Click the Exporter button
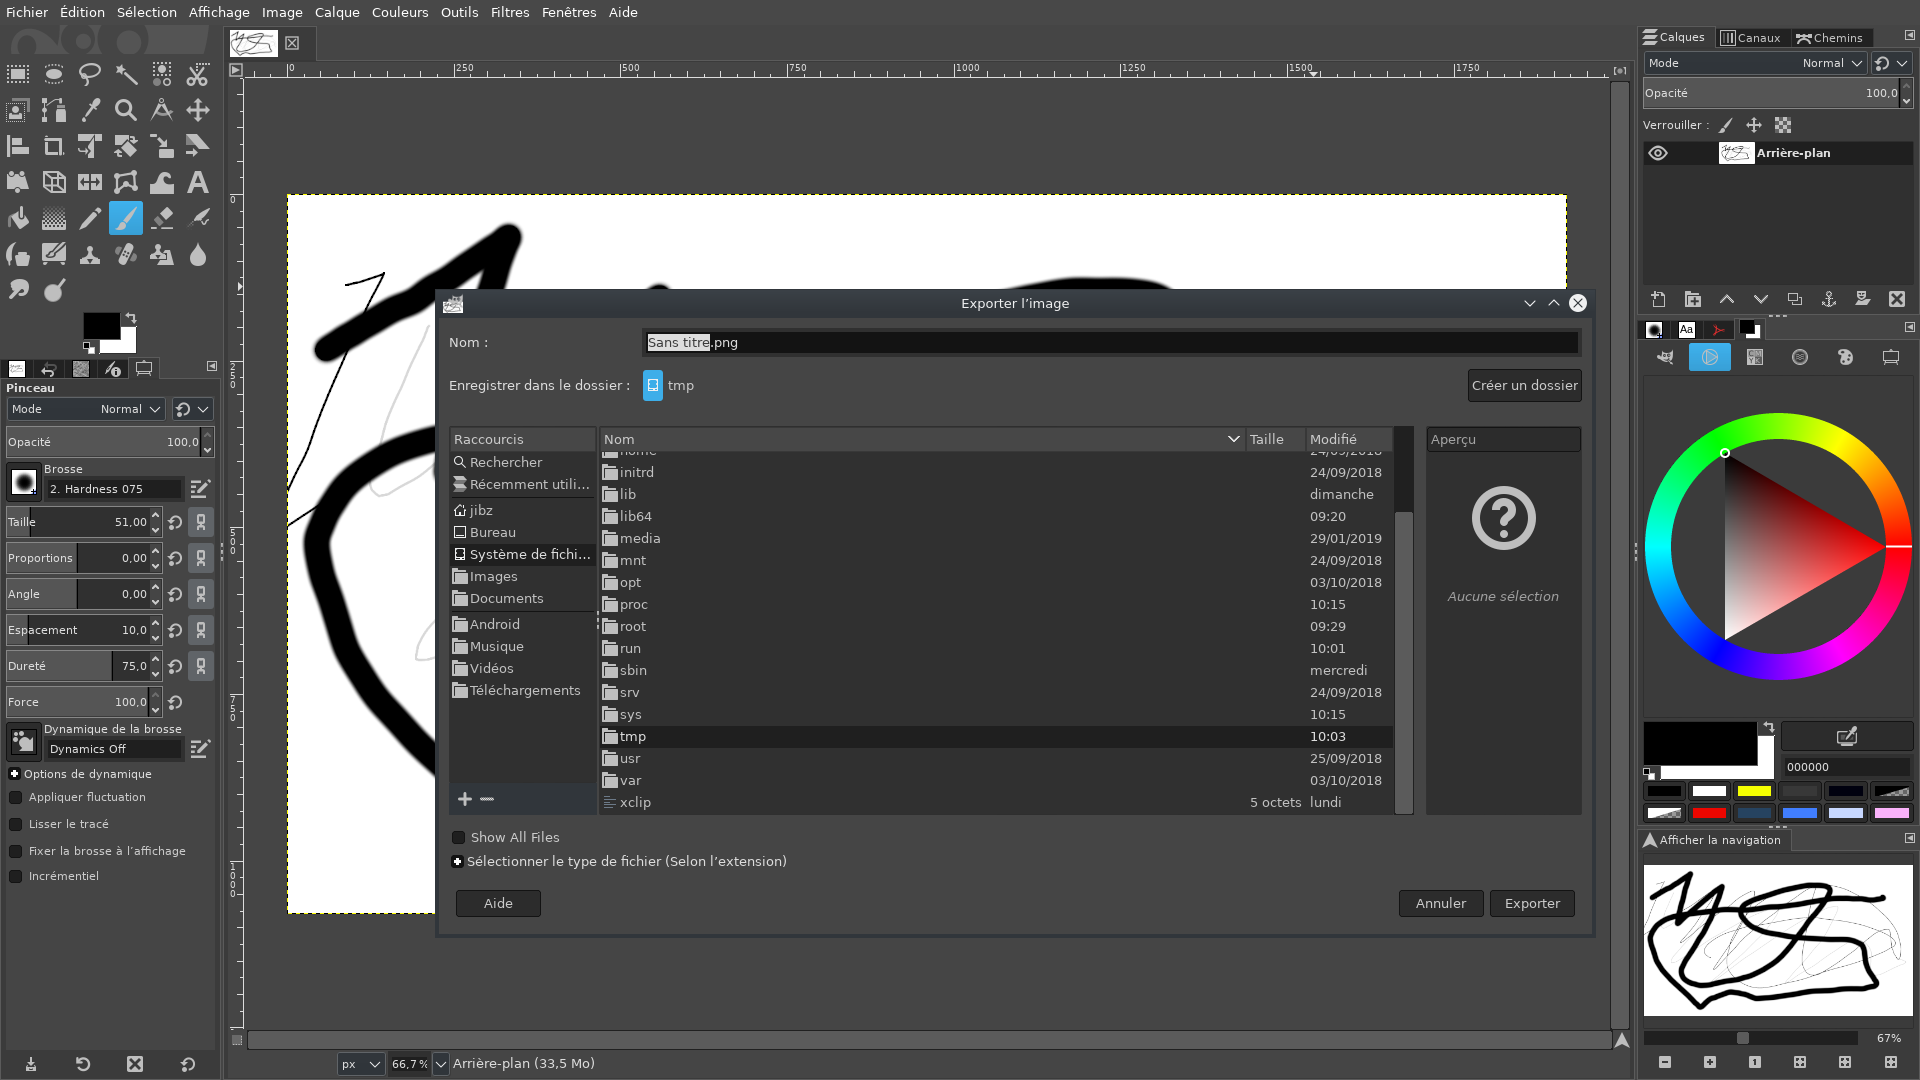 point(1532,904)
